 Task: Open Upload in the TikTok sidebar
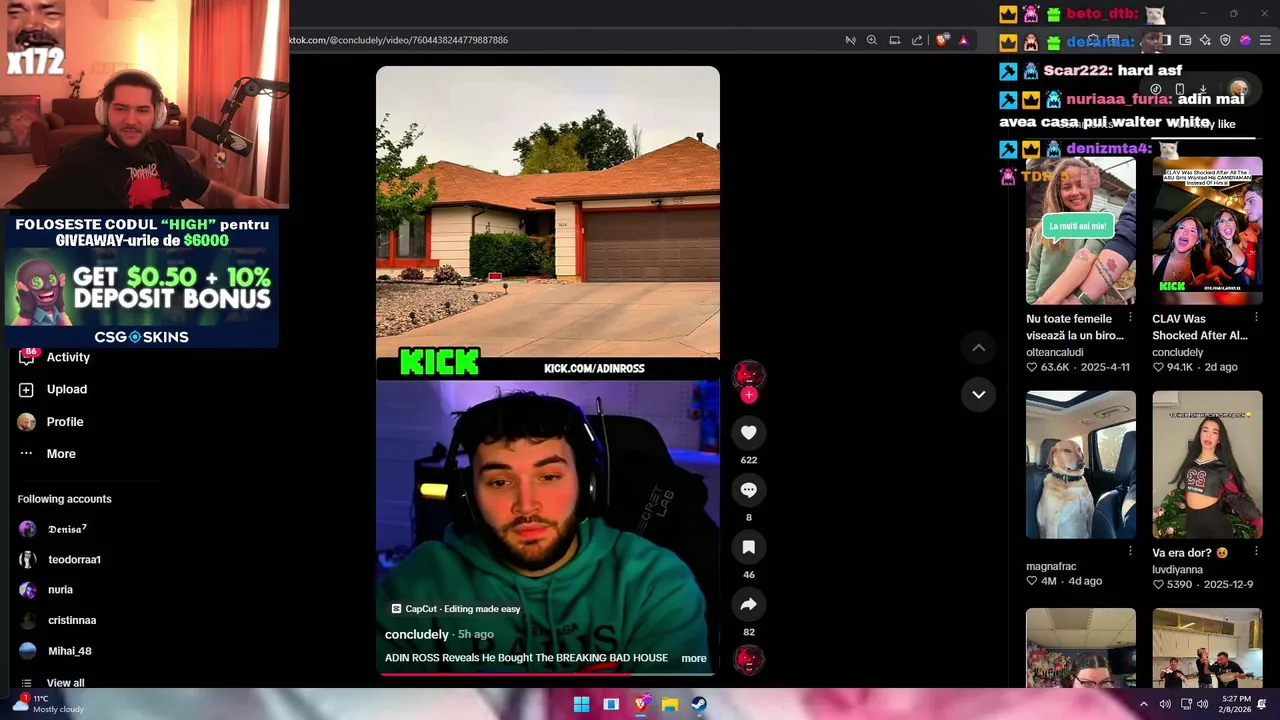53,389
